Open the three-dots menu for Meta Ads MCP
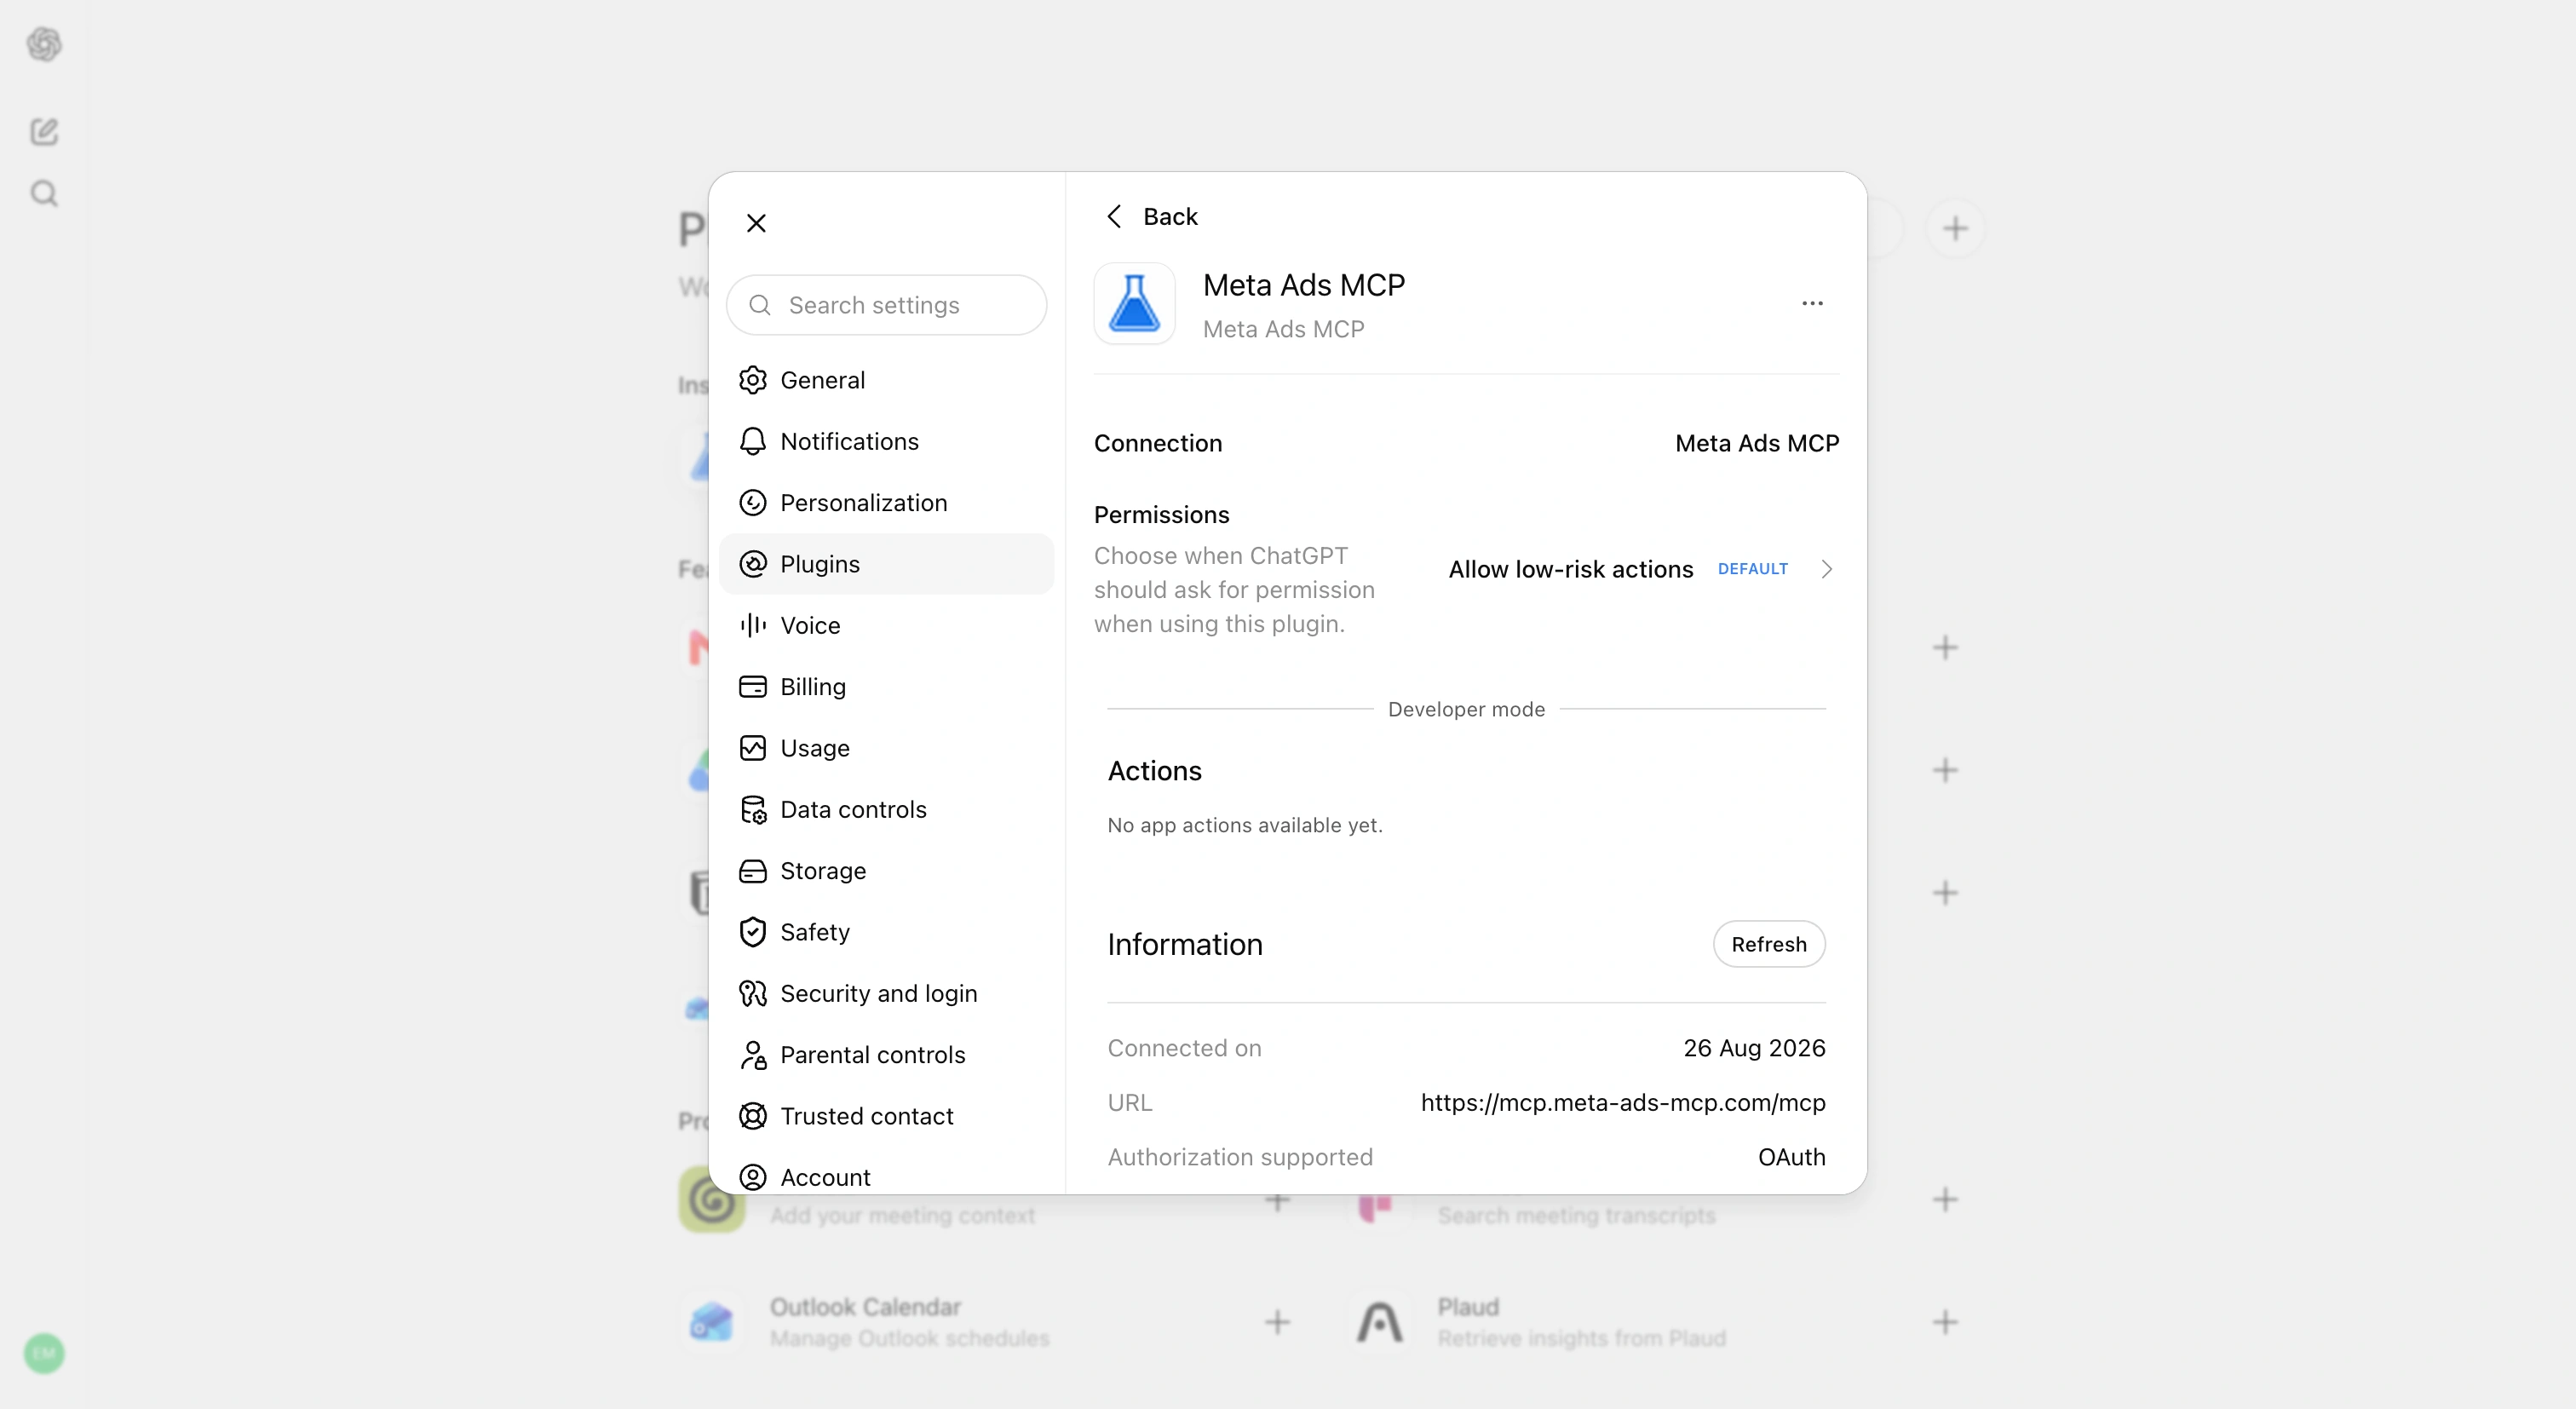Screen dimensions: 2576x1409 (x=1812, y=303)
